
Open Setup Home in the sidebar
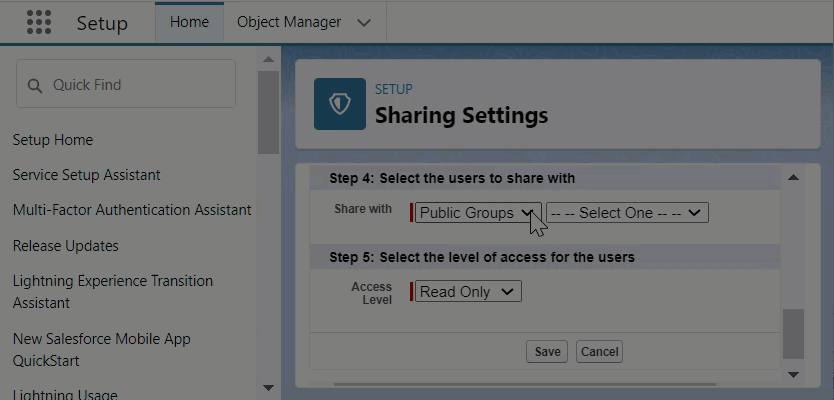[53, 140]
